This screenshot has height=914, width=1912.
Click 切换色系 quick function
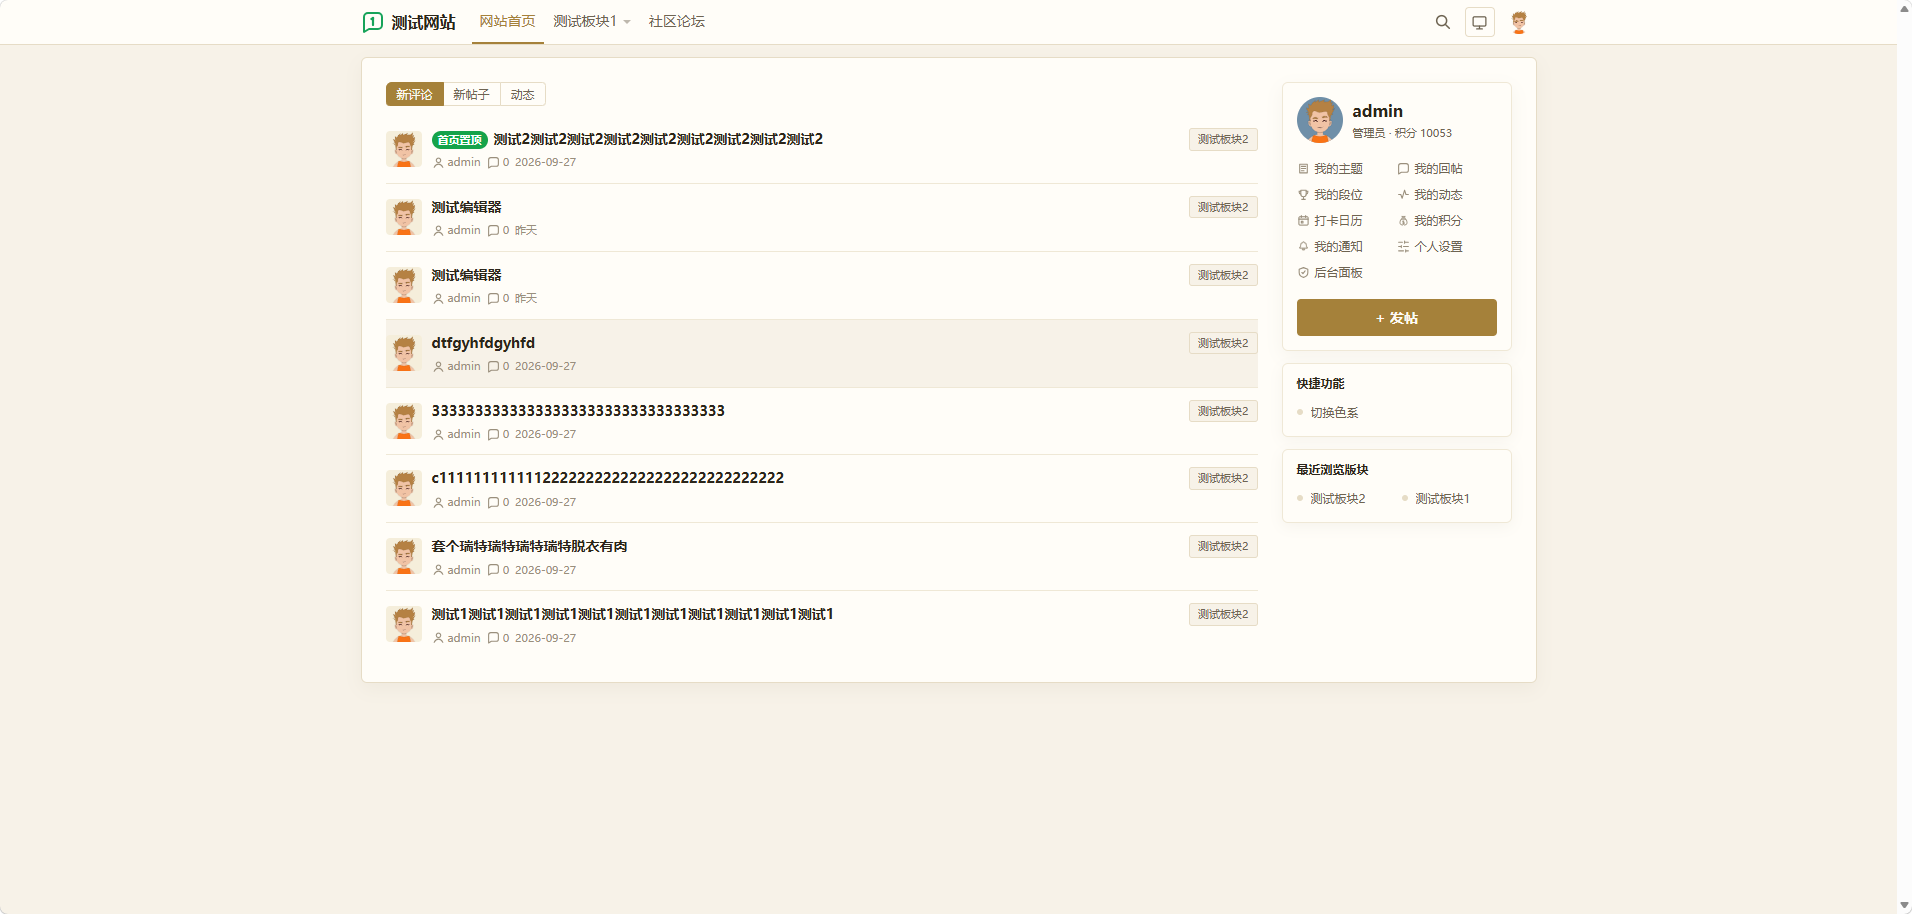[1334, 413]
